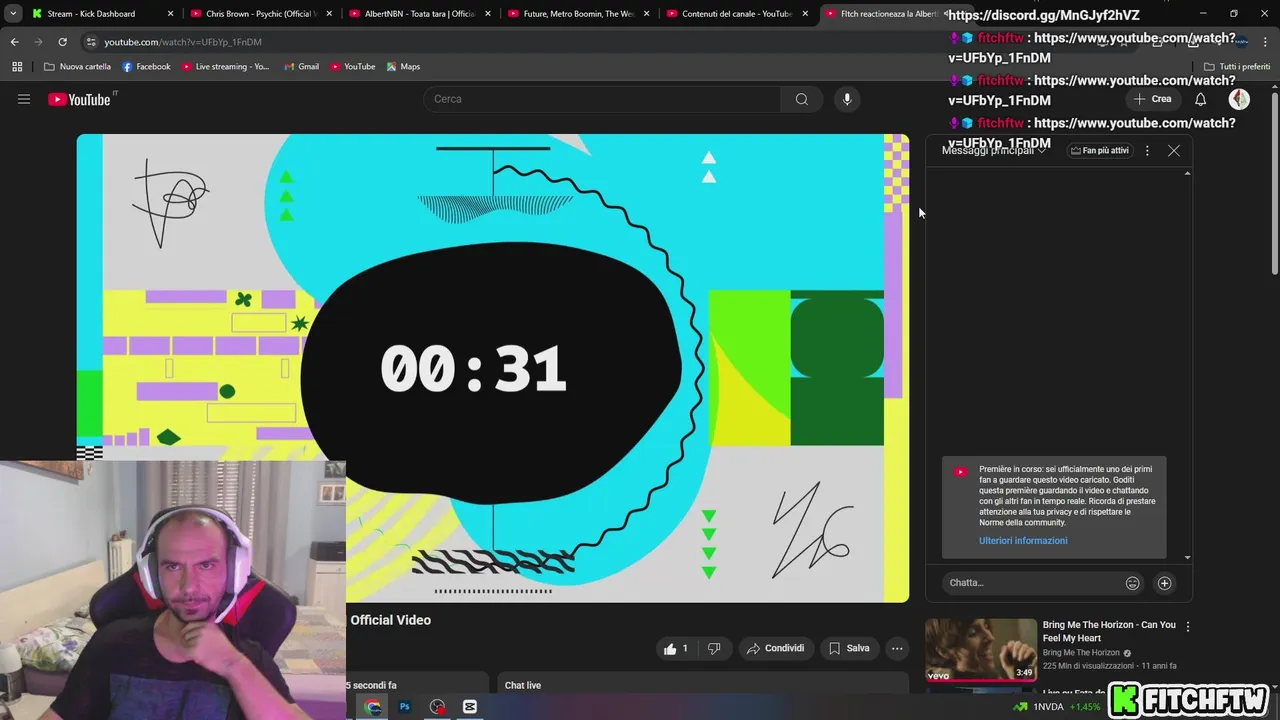The image size is (1280, 720).
Task: Open the Crea dropdown button
Action: point(1152,99)
